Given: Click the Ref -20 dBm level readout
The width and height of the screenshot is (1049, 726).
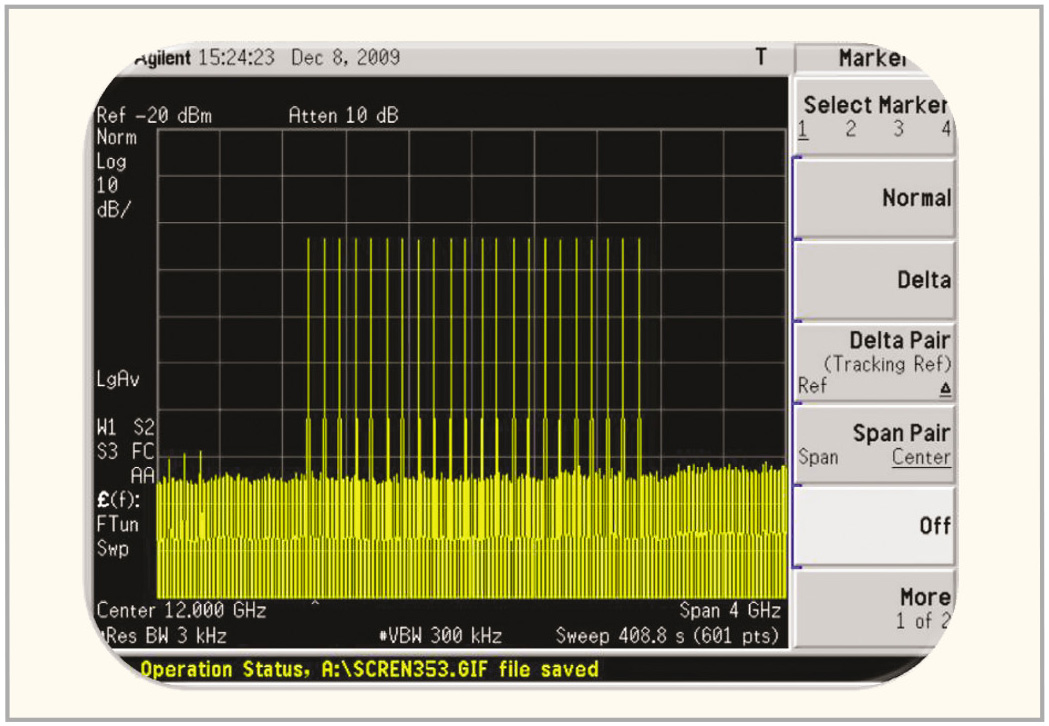Looking at the screenshot, I should tap(154, 117).
